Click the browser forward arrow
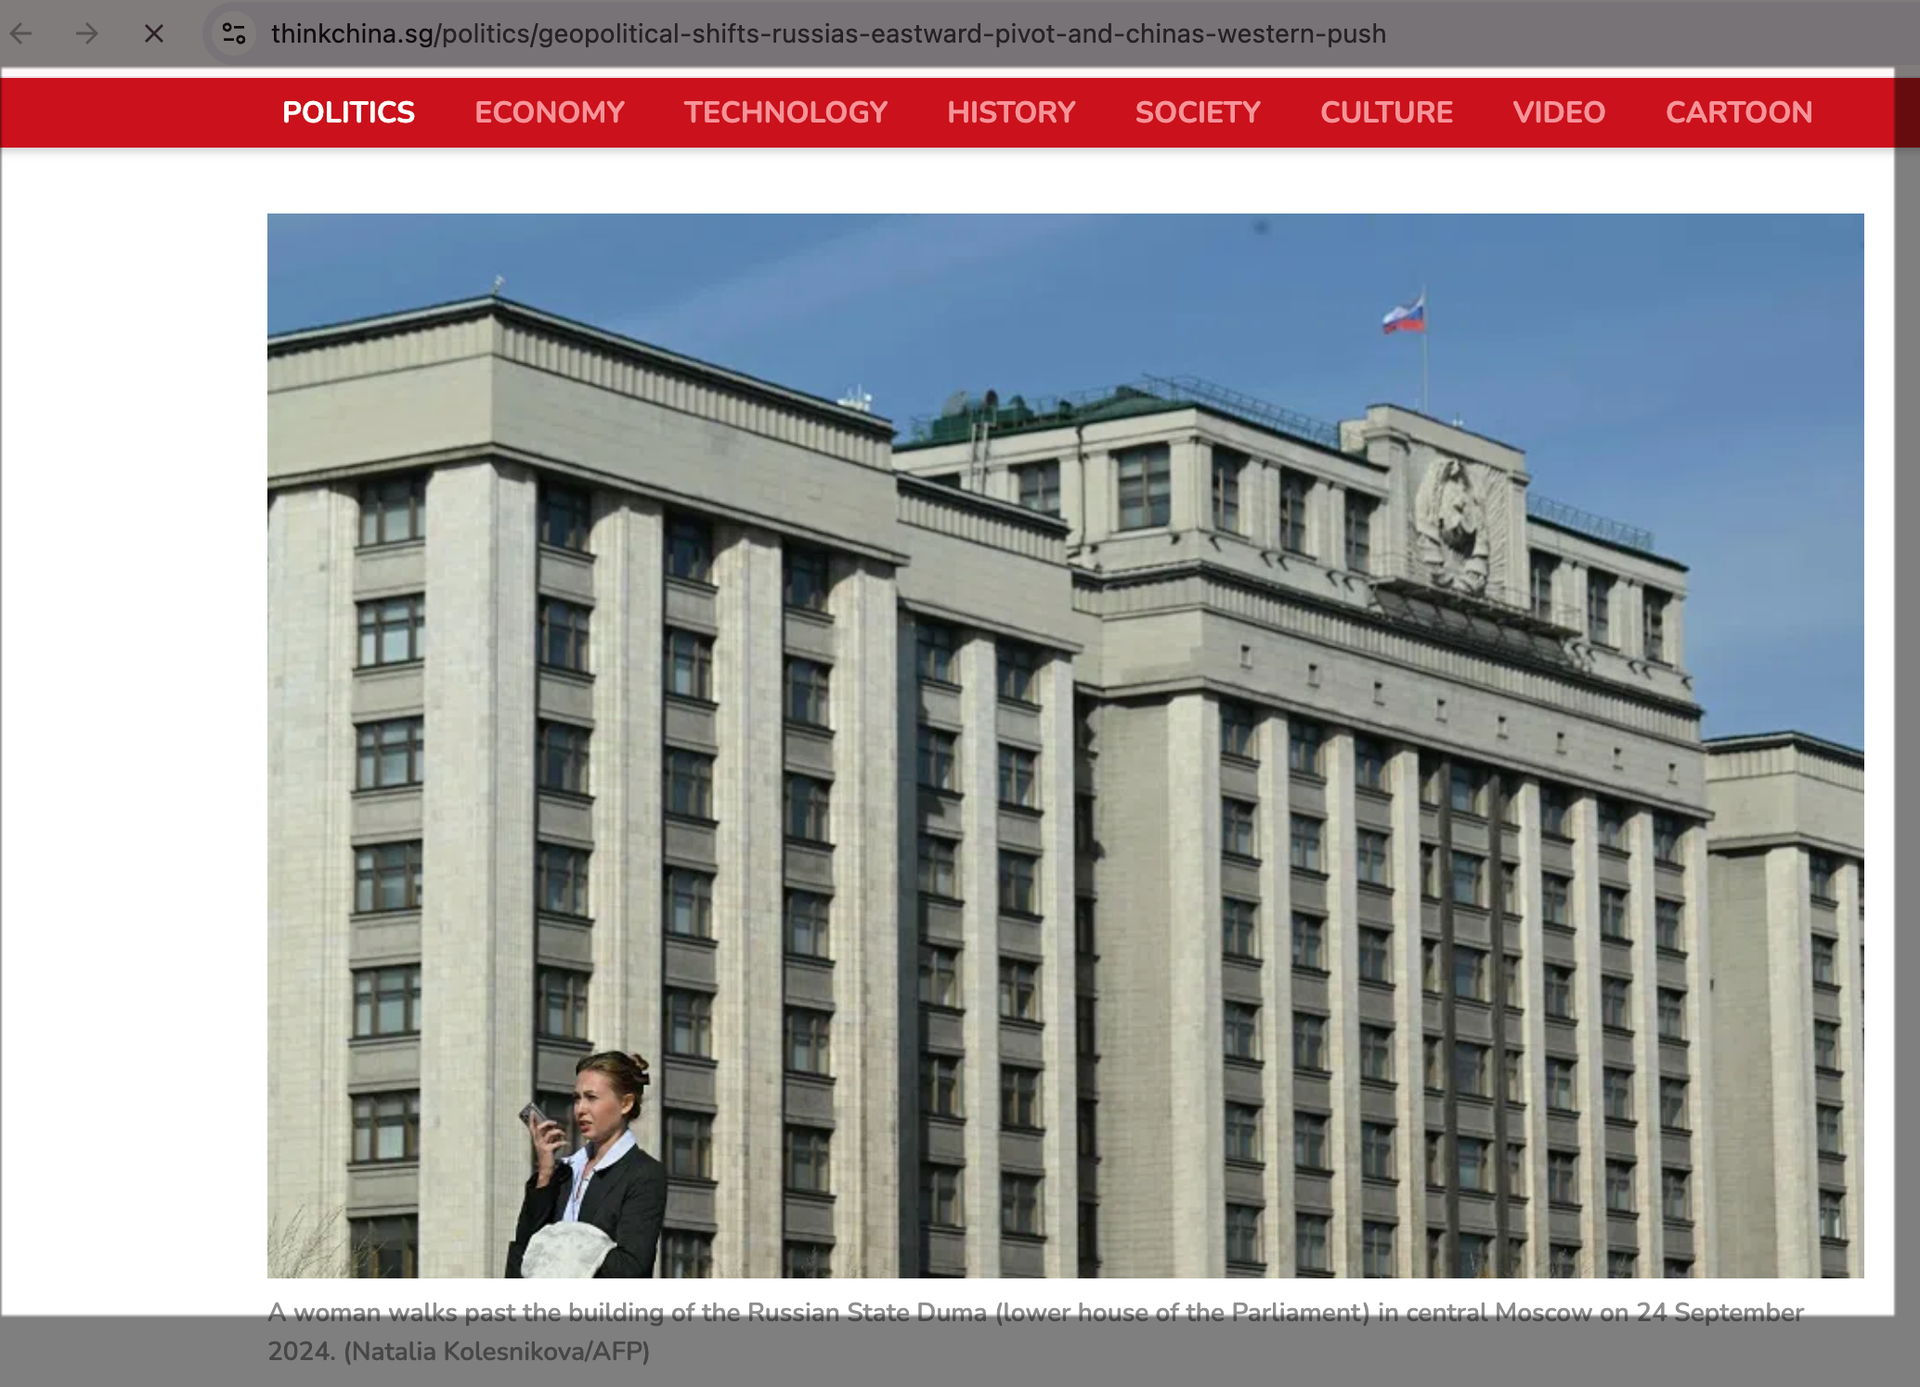The image size is (1920, 1387). pos(87,34)
